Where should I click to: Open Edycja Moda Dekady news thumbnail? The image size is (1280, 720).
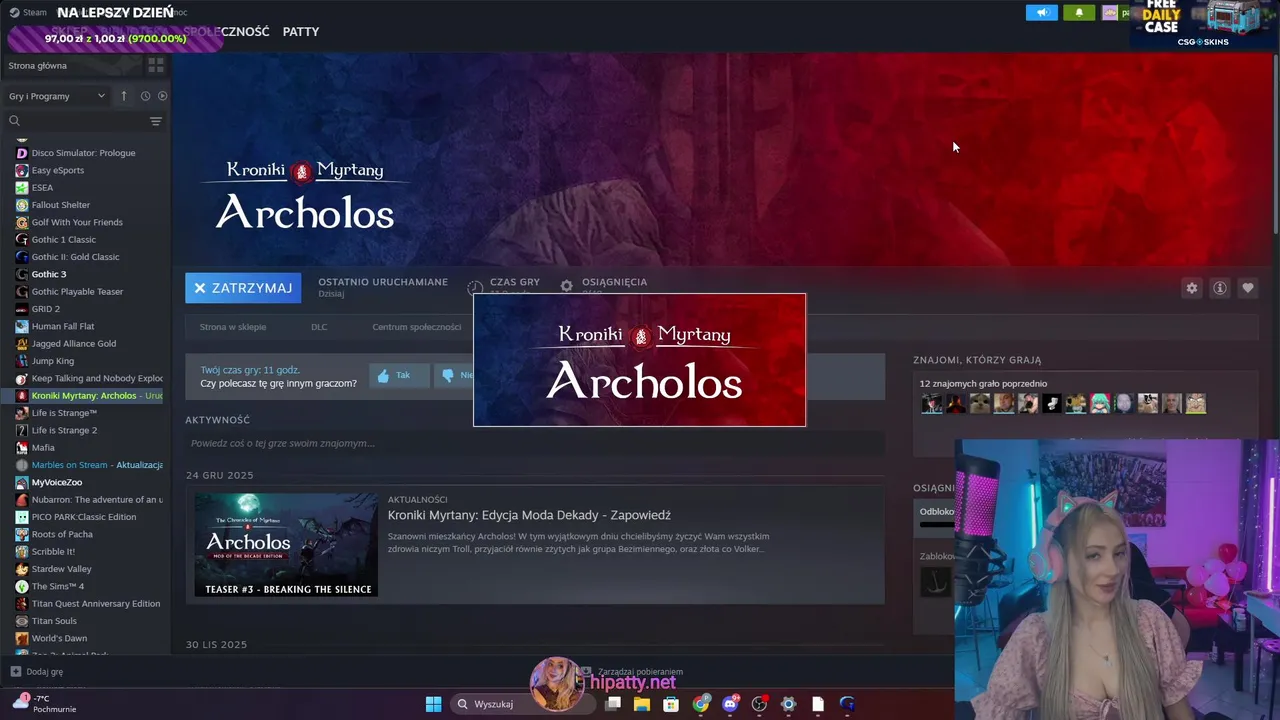point(286,545)
